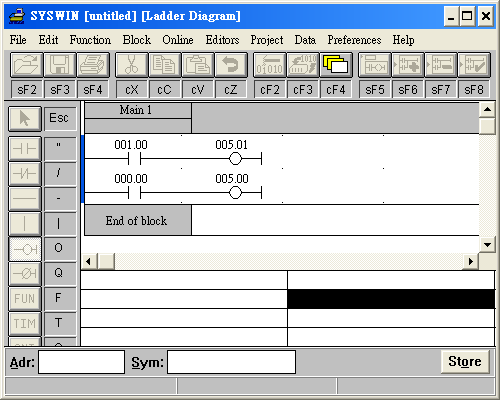Select the horizontal line tool
500x400 pixels.
[x=25, y=199]
